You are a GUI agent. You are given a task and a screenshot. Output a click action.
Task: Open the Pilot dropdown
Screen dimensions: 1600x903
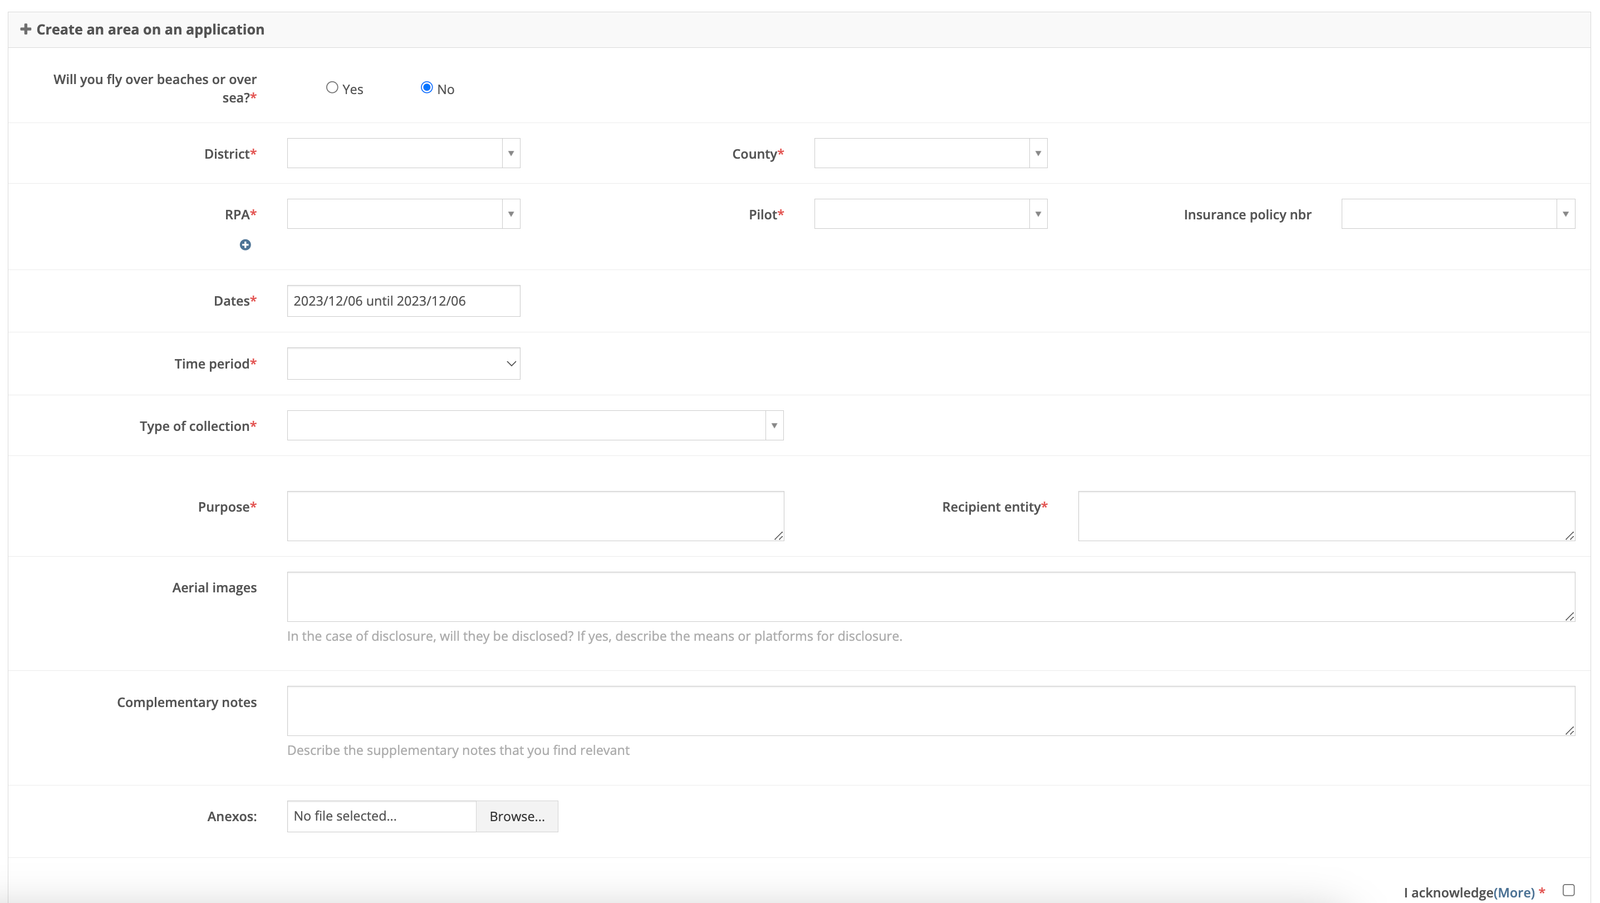pos(930,214)
